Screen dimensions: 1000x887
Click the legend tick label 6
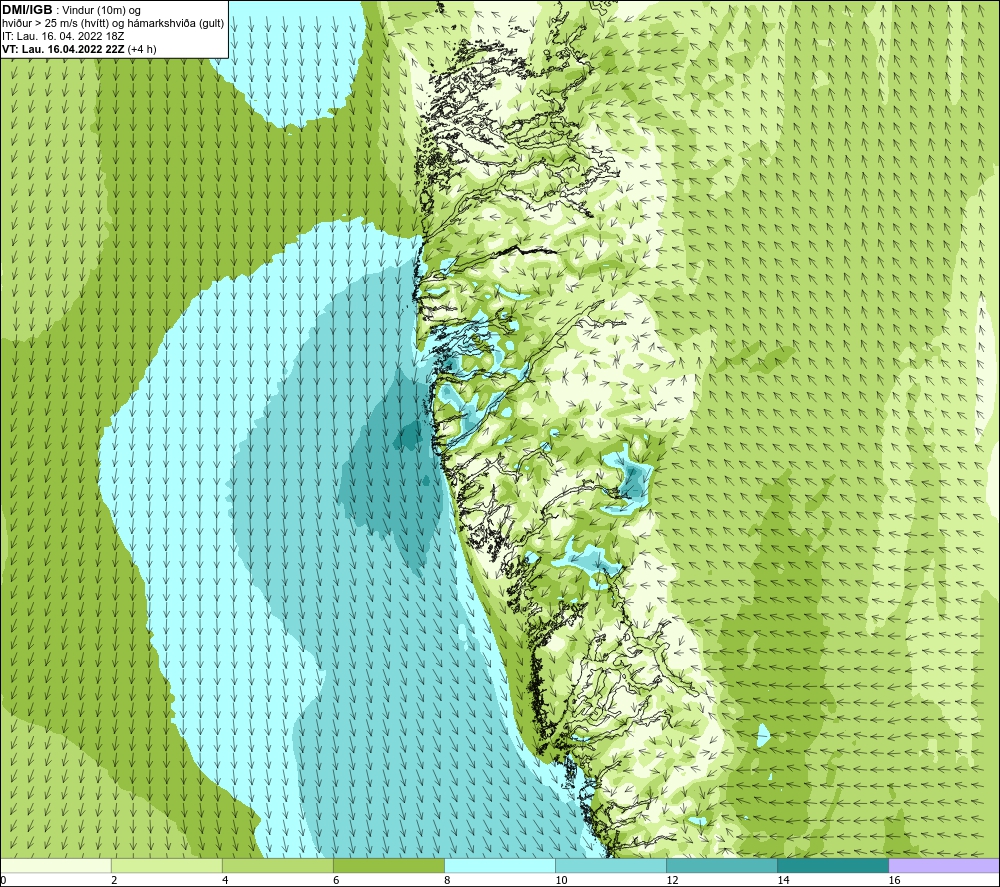336,881
